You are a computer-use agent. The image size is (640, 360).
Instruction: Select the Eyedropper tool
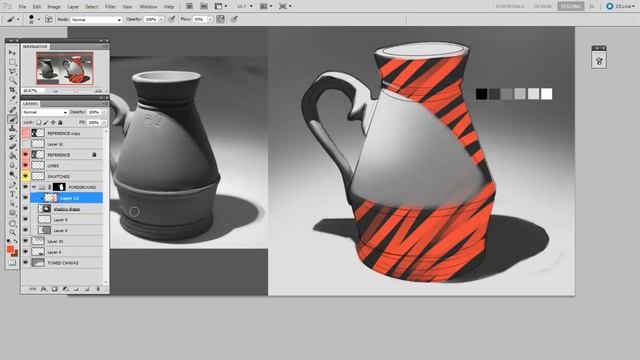tap(12, 100)
